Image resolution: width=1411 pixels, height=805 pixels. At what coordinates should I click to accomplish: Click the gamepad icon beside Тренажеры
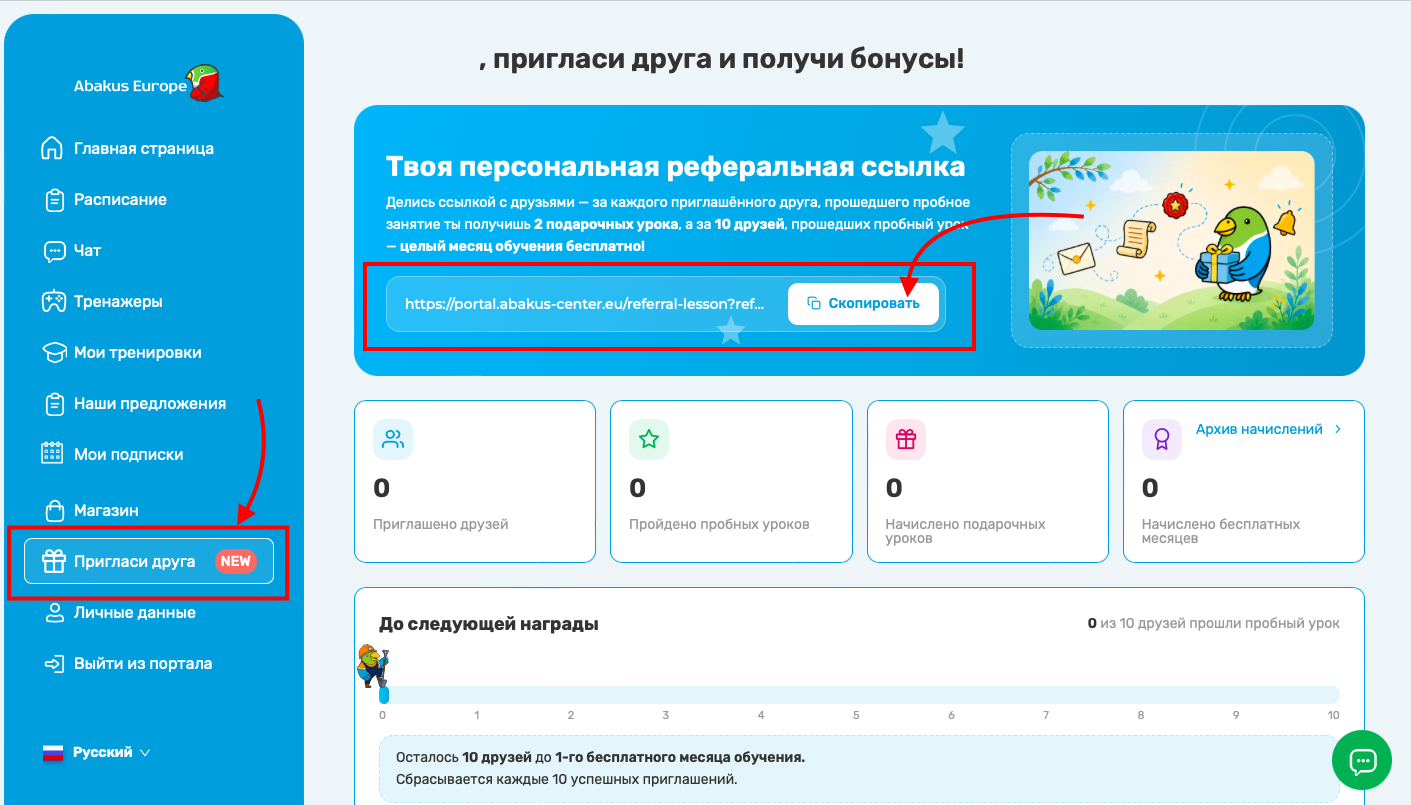pos(53,301)
